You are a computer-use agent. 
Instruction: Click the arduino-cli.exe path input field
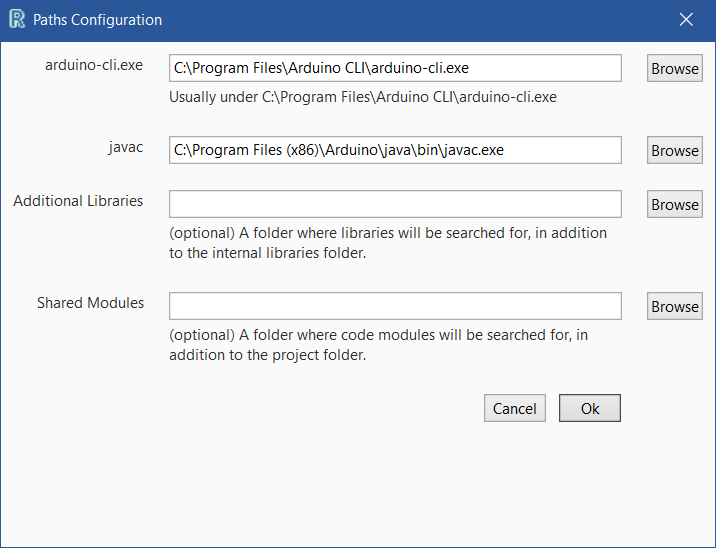(x=395, y=68)
